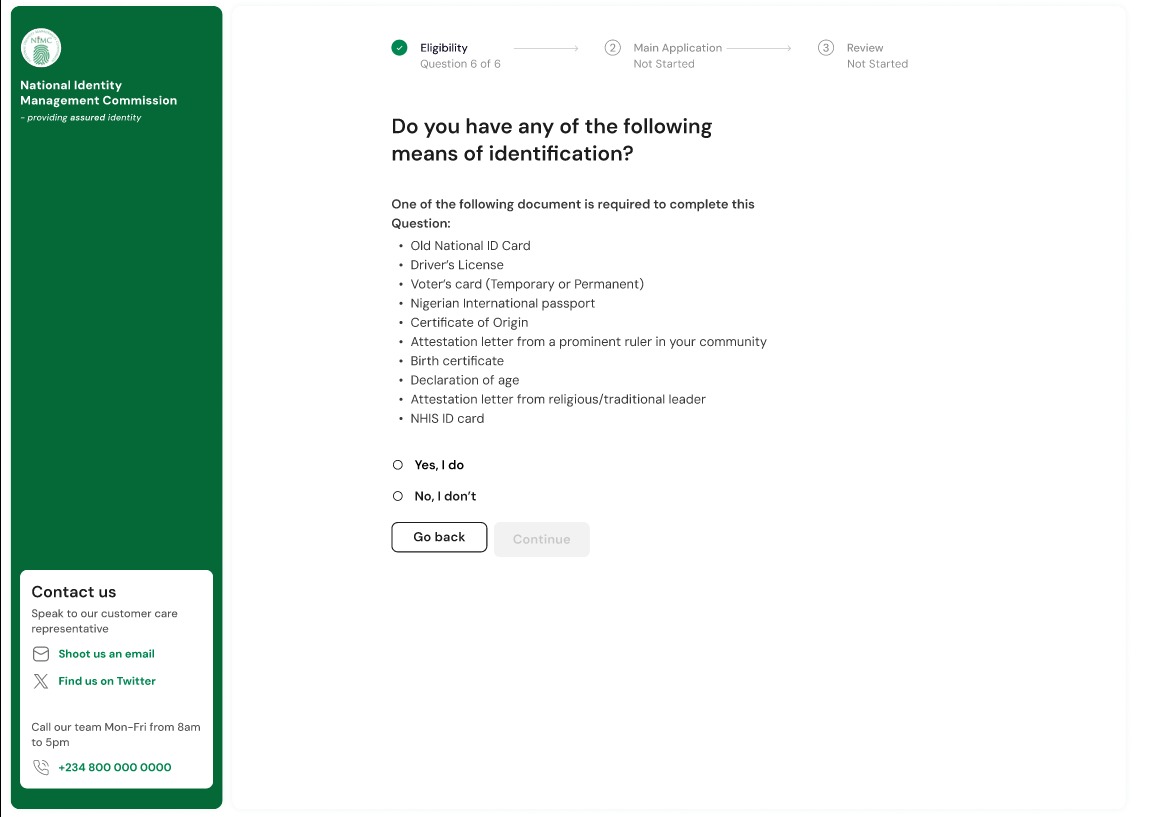Click the Contact us heading
Viewport: 1152px width, 817px height.
coord(73,591)
